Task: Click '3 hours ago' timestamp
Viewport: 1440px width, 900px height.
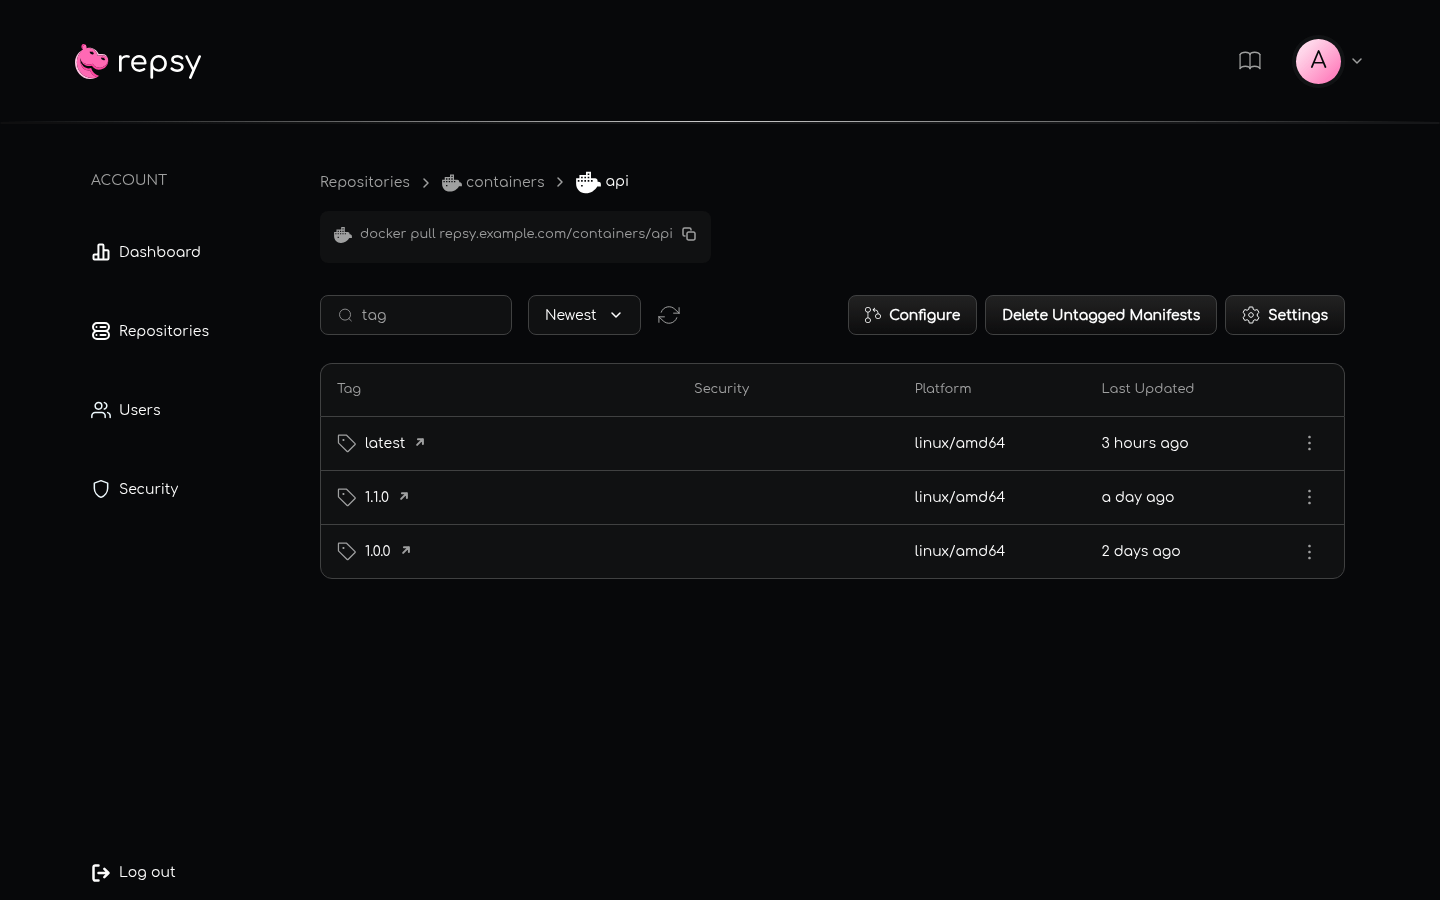Action: tap(1145, 443)
